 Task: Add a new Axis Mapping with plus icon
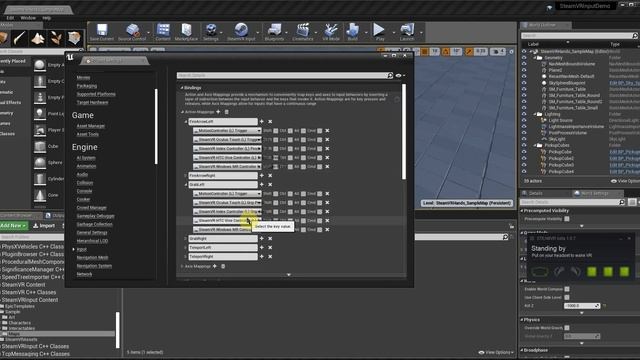(215, 266)
